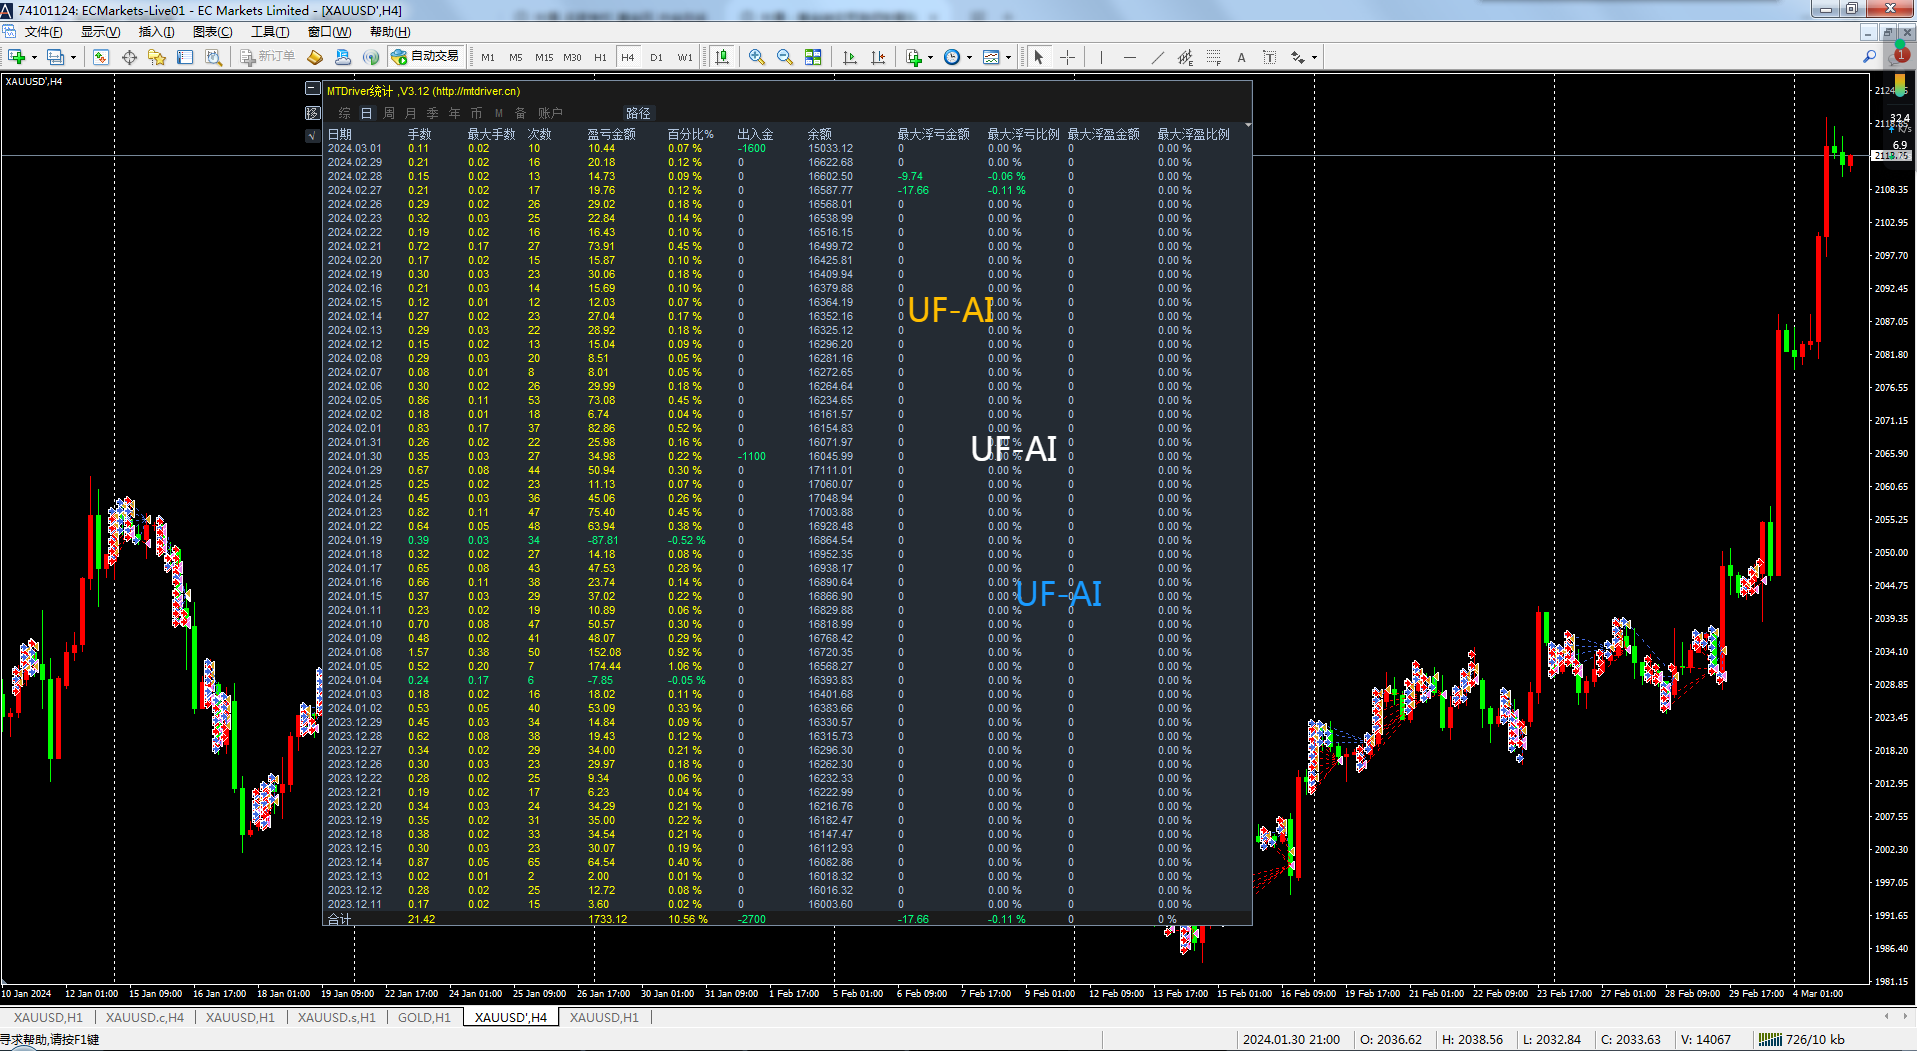1917x1051 pixels.
Task: Select the Equidistant Channel tool
Action: [x=1185, y=57]
